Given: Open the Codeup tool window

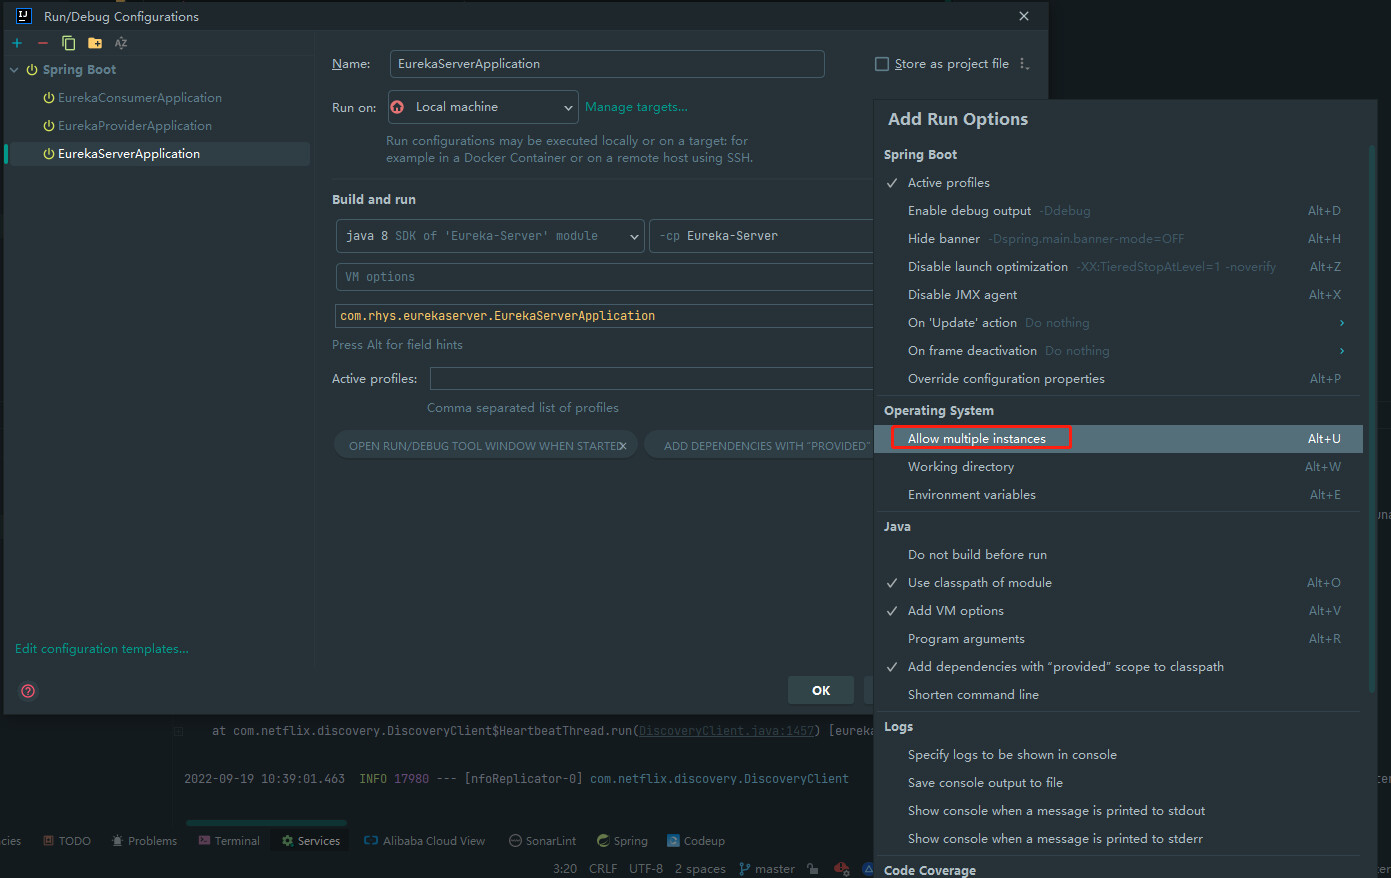Looking at the screenshot, I should (696, 841).
